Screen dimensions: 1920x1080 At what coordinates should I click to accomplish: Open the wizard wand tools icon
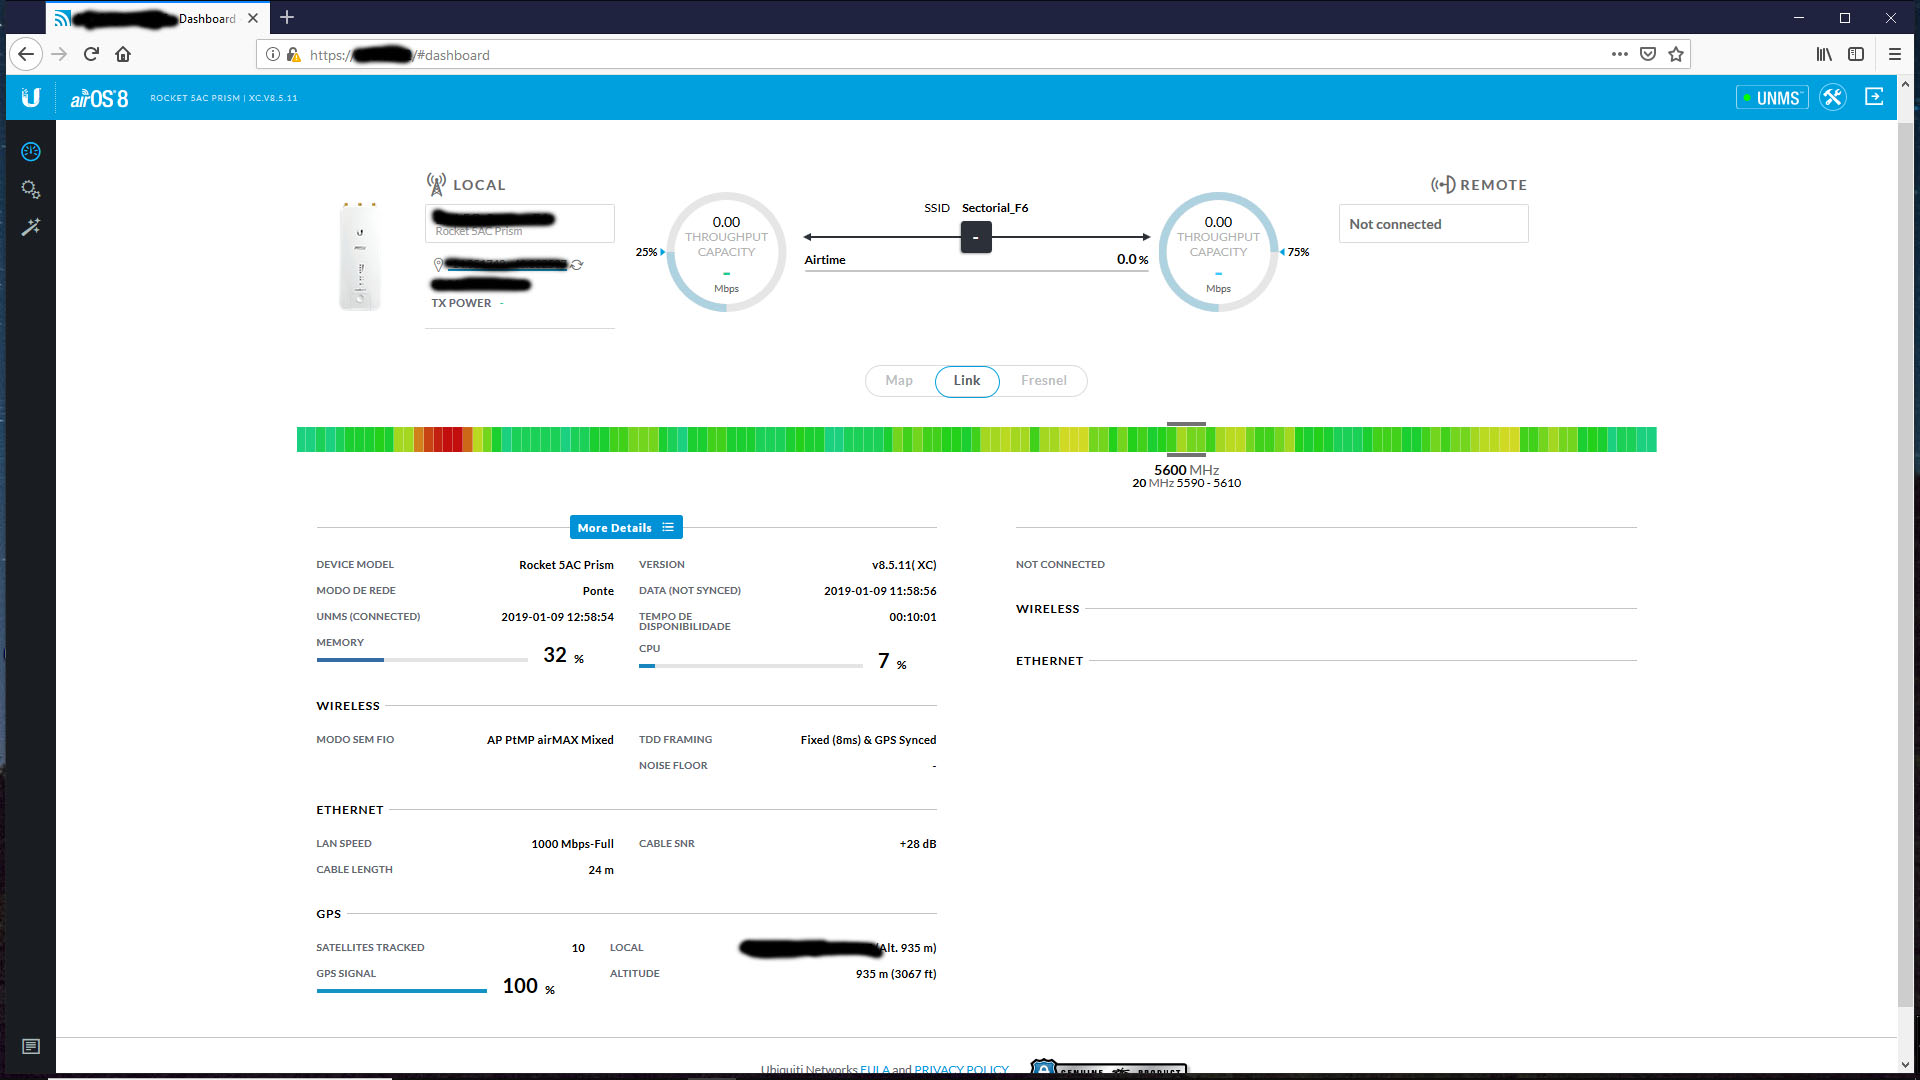pyautogui.click(x=31, y=227)
